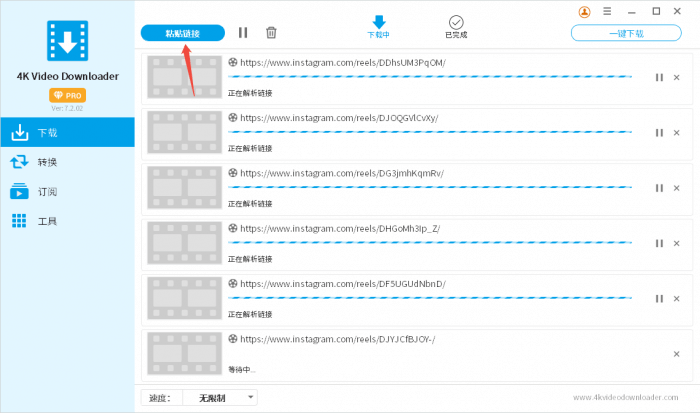Click the video reel icon before DJYJCfBJOY- URL
Image resolution: width=700 pixels, height=413 pixels.
[x=233, y=339]
